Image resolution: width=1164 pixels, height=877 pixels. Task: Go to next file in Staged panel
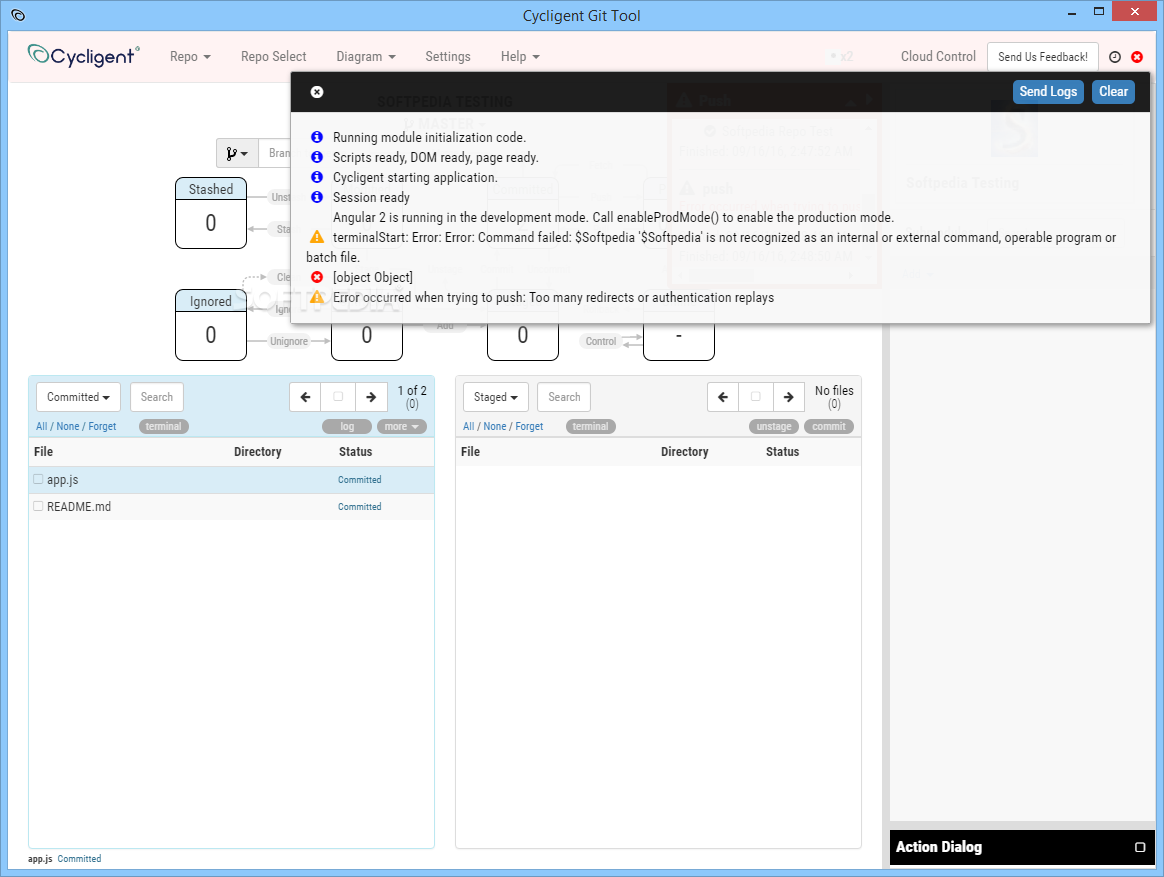point(788,397)
